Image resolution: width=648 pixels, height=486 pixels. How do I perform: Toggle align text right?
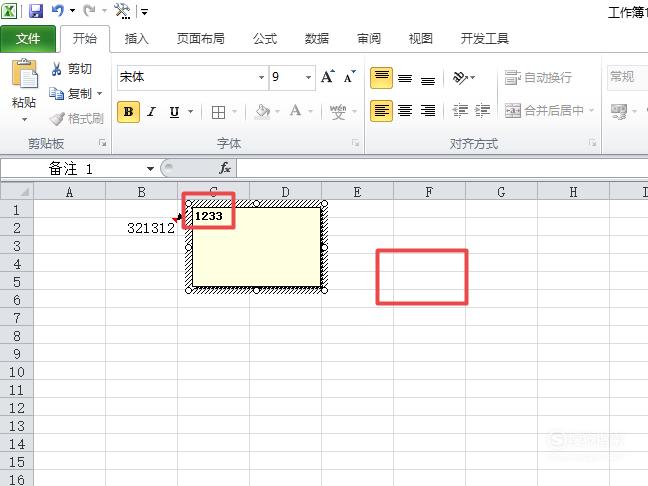[x=428, y=111]
